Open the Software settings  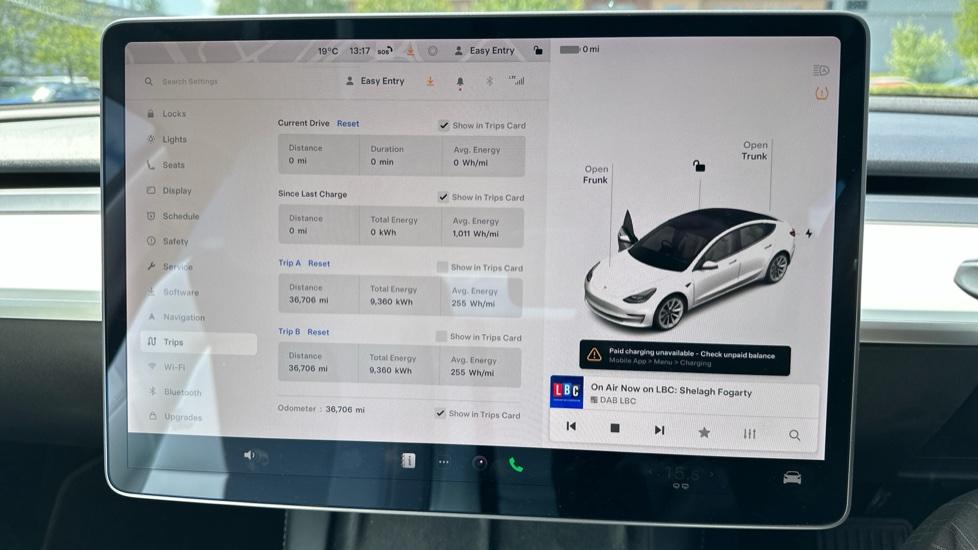[x=173, y=292]
